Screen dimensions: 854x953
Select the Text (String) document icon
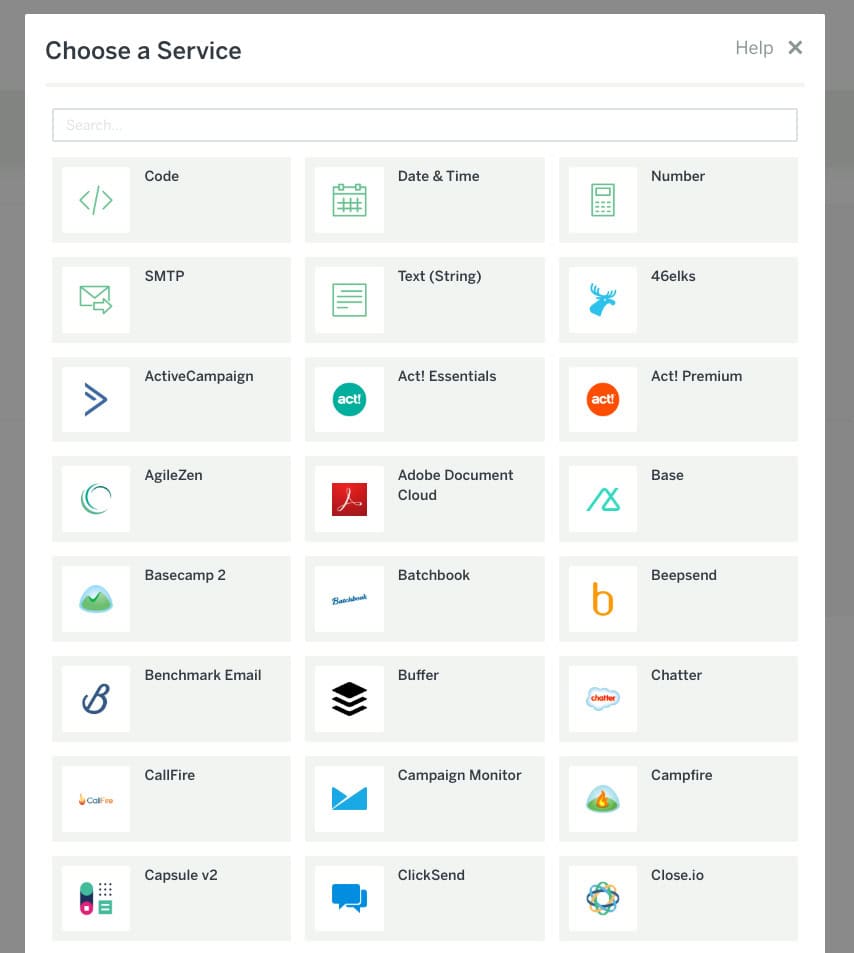(350, 300)
